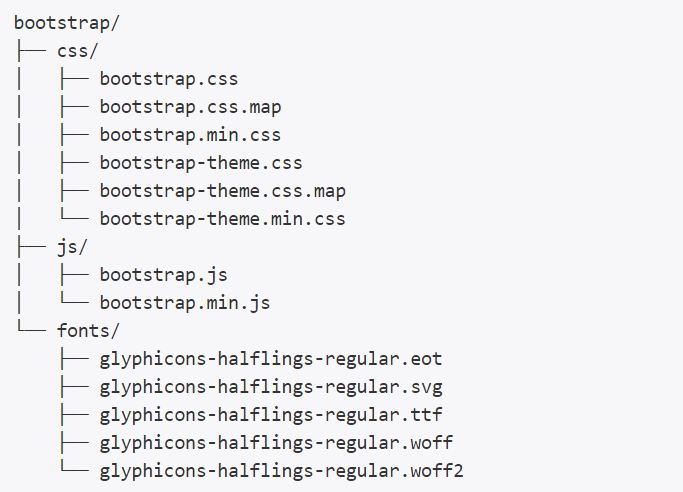Click the tree branch line before css/
The image size is (683, 492).
click(x=31, y=51)
